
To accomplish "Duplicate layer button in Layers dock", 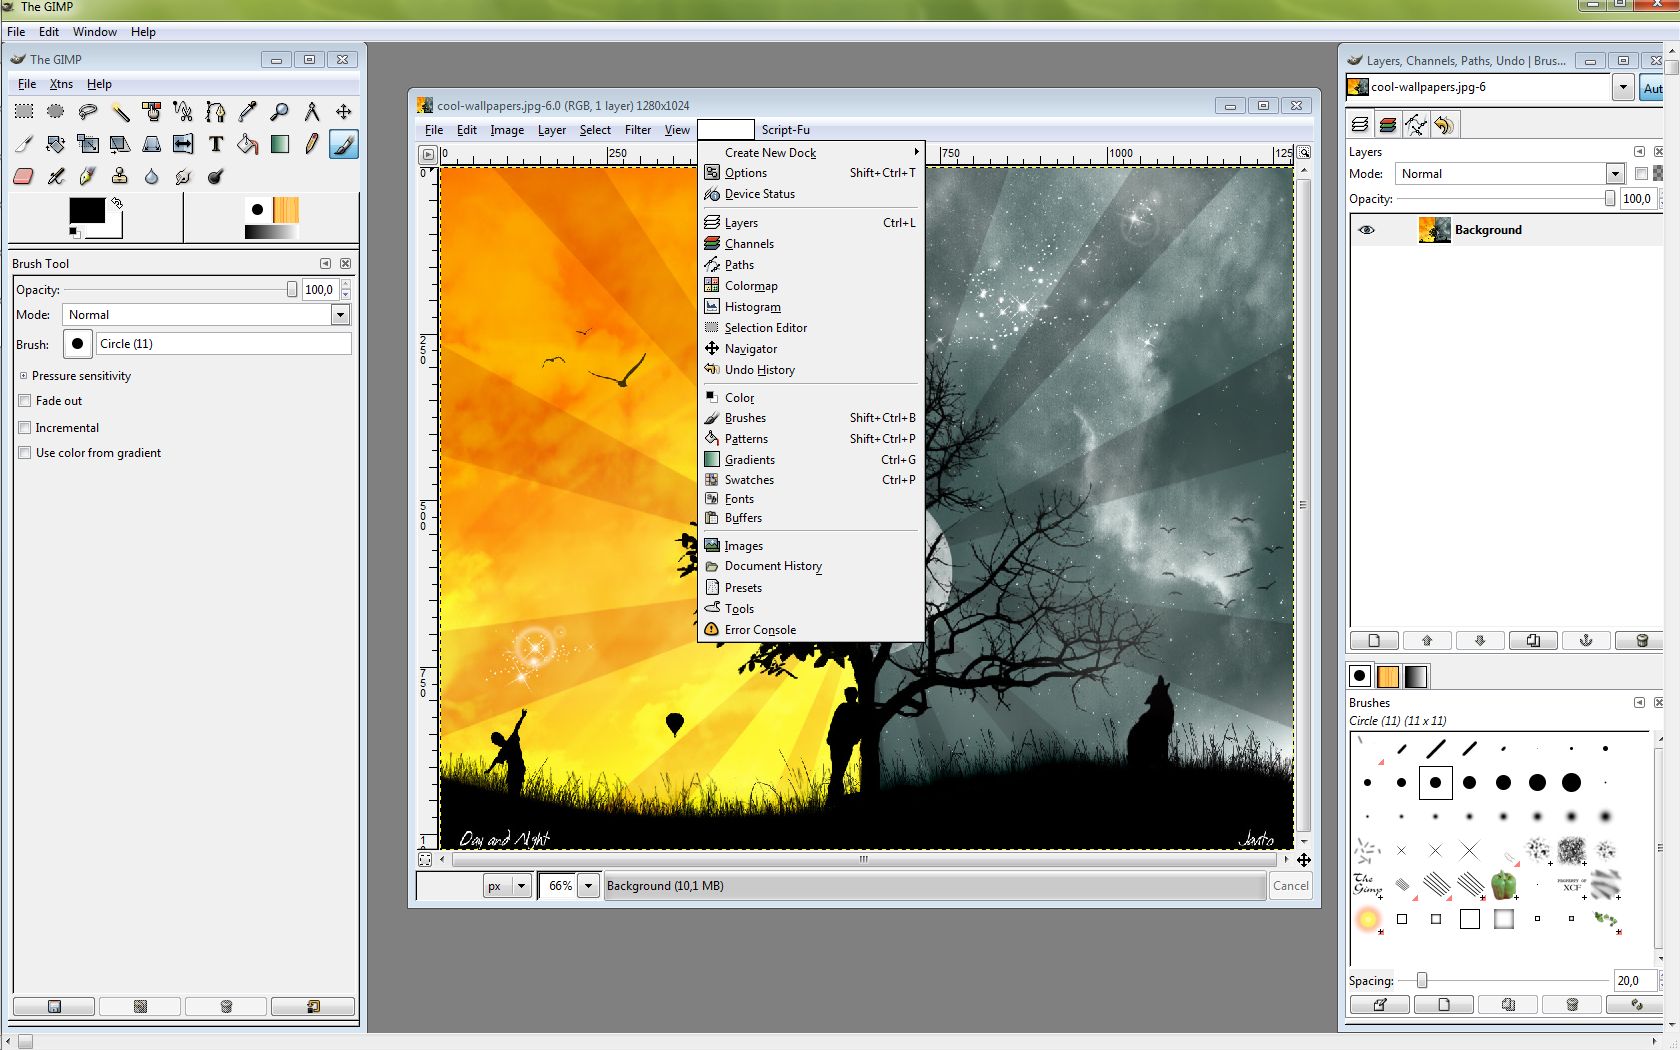I will (1533, 641).
